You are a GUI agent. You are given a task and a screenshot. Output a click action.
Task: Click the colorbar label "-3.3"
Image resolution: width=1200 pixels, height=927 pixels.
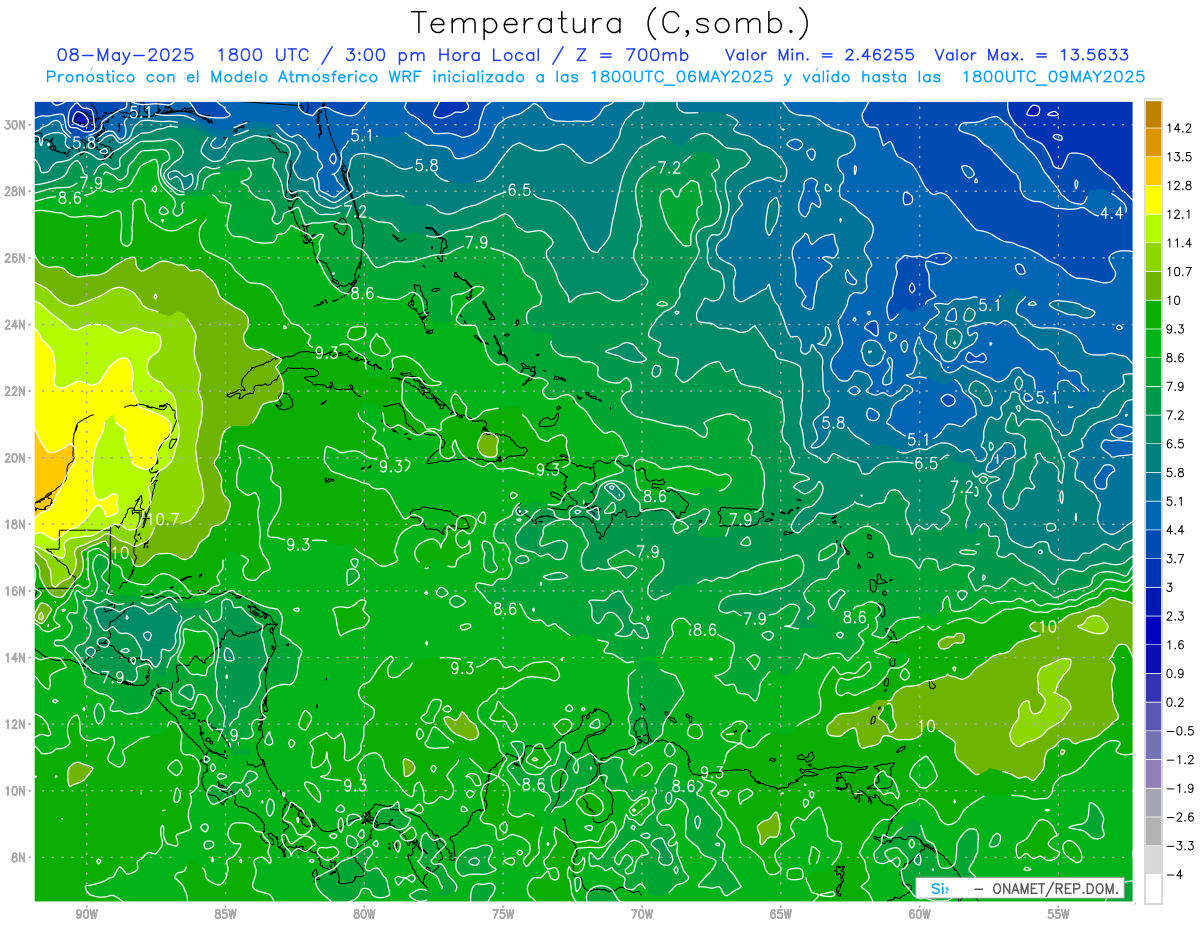click(1180, 846)
